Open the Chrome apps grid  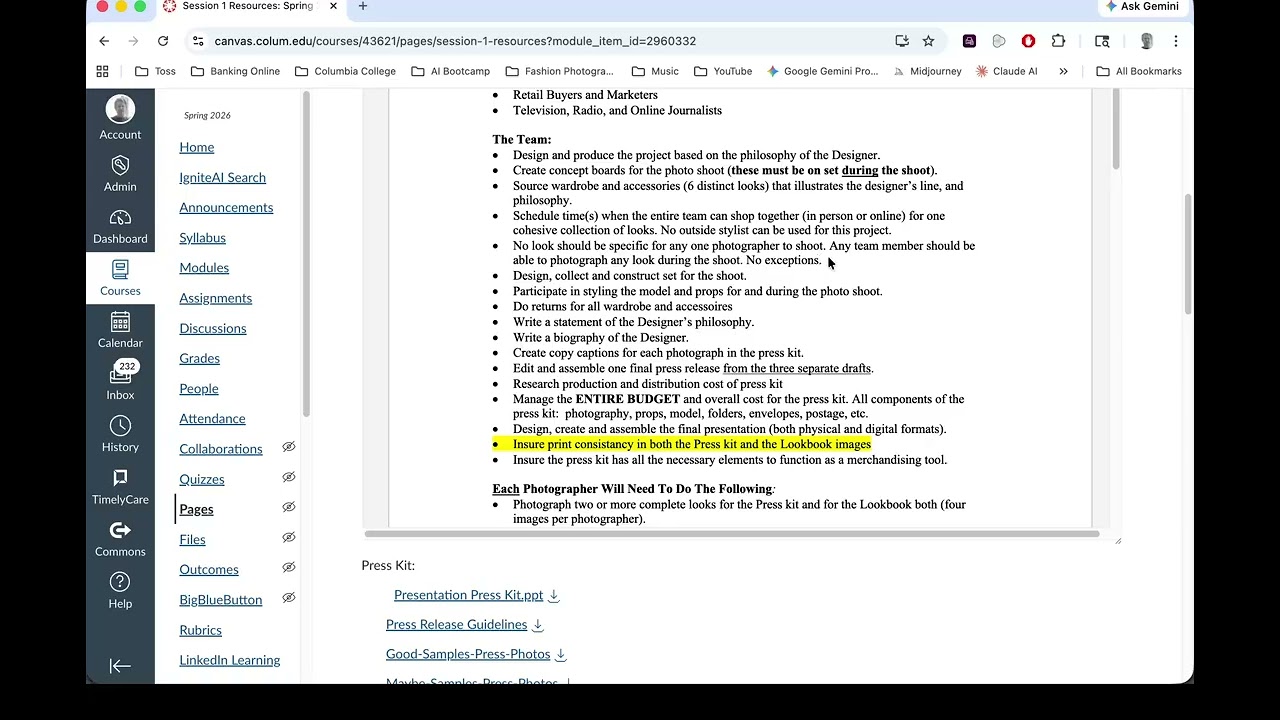(x=102, y=71)
